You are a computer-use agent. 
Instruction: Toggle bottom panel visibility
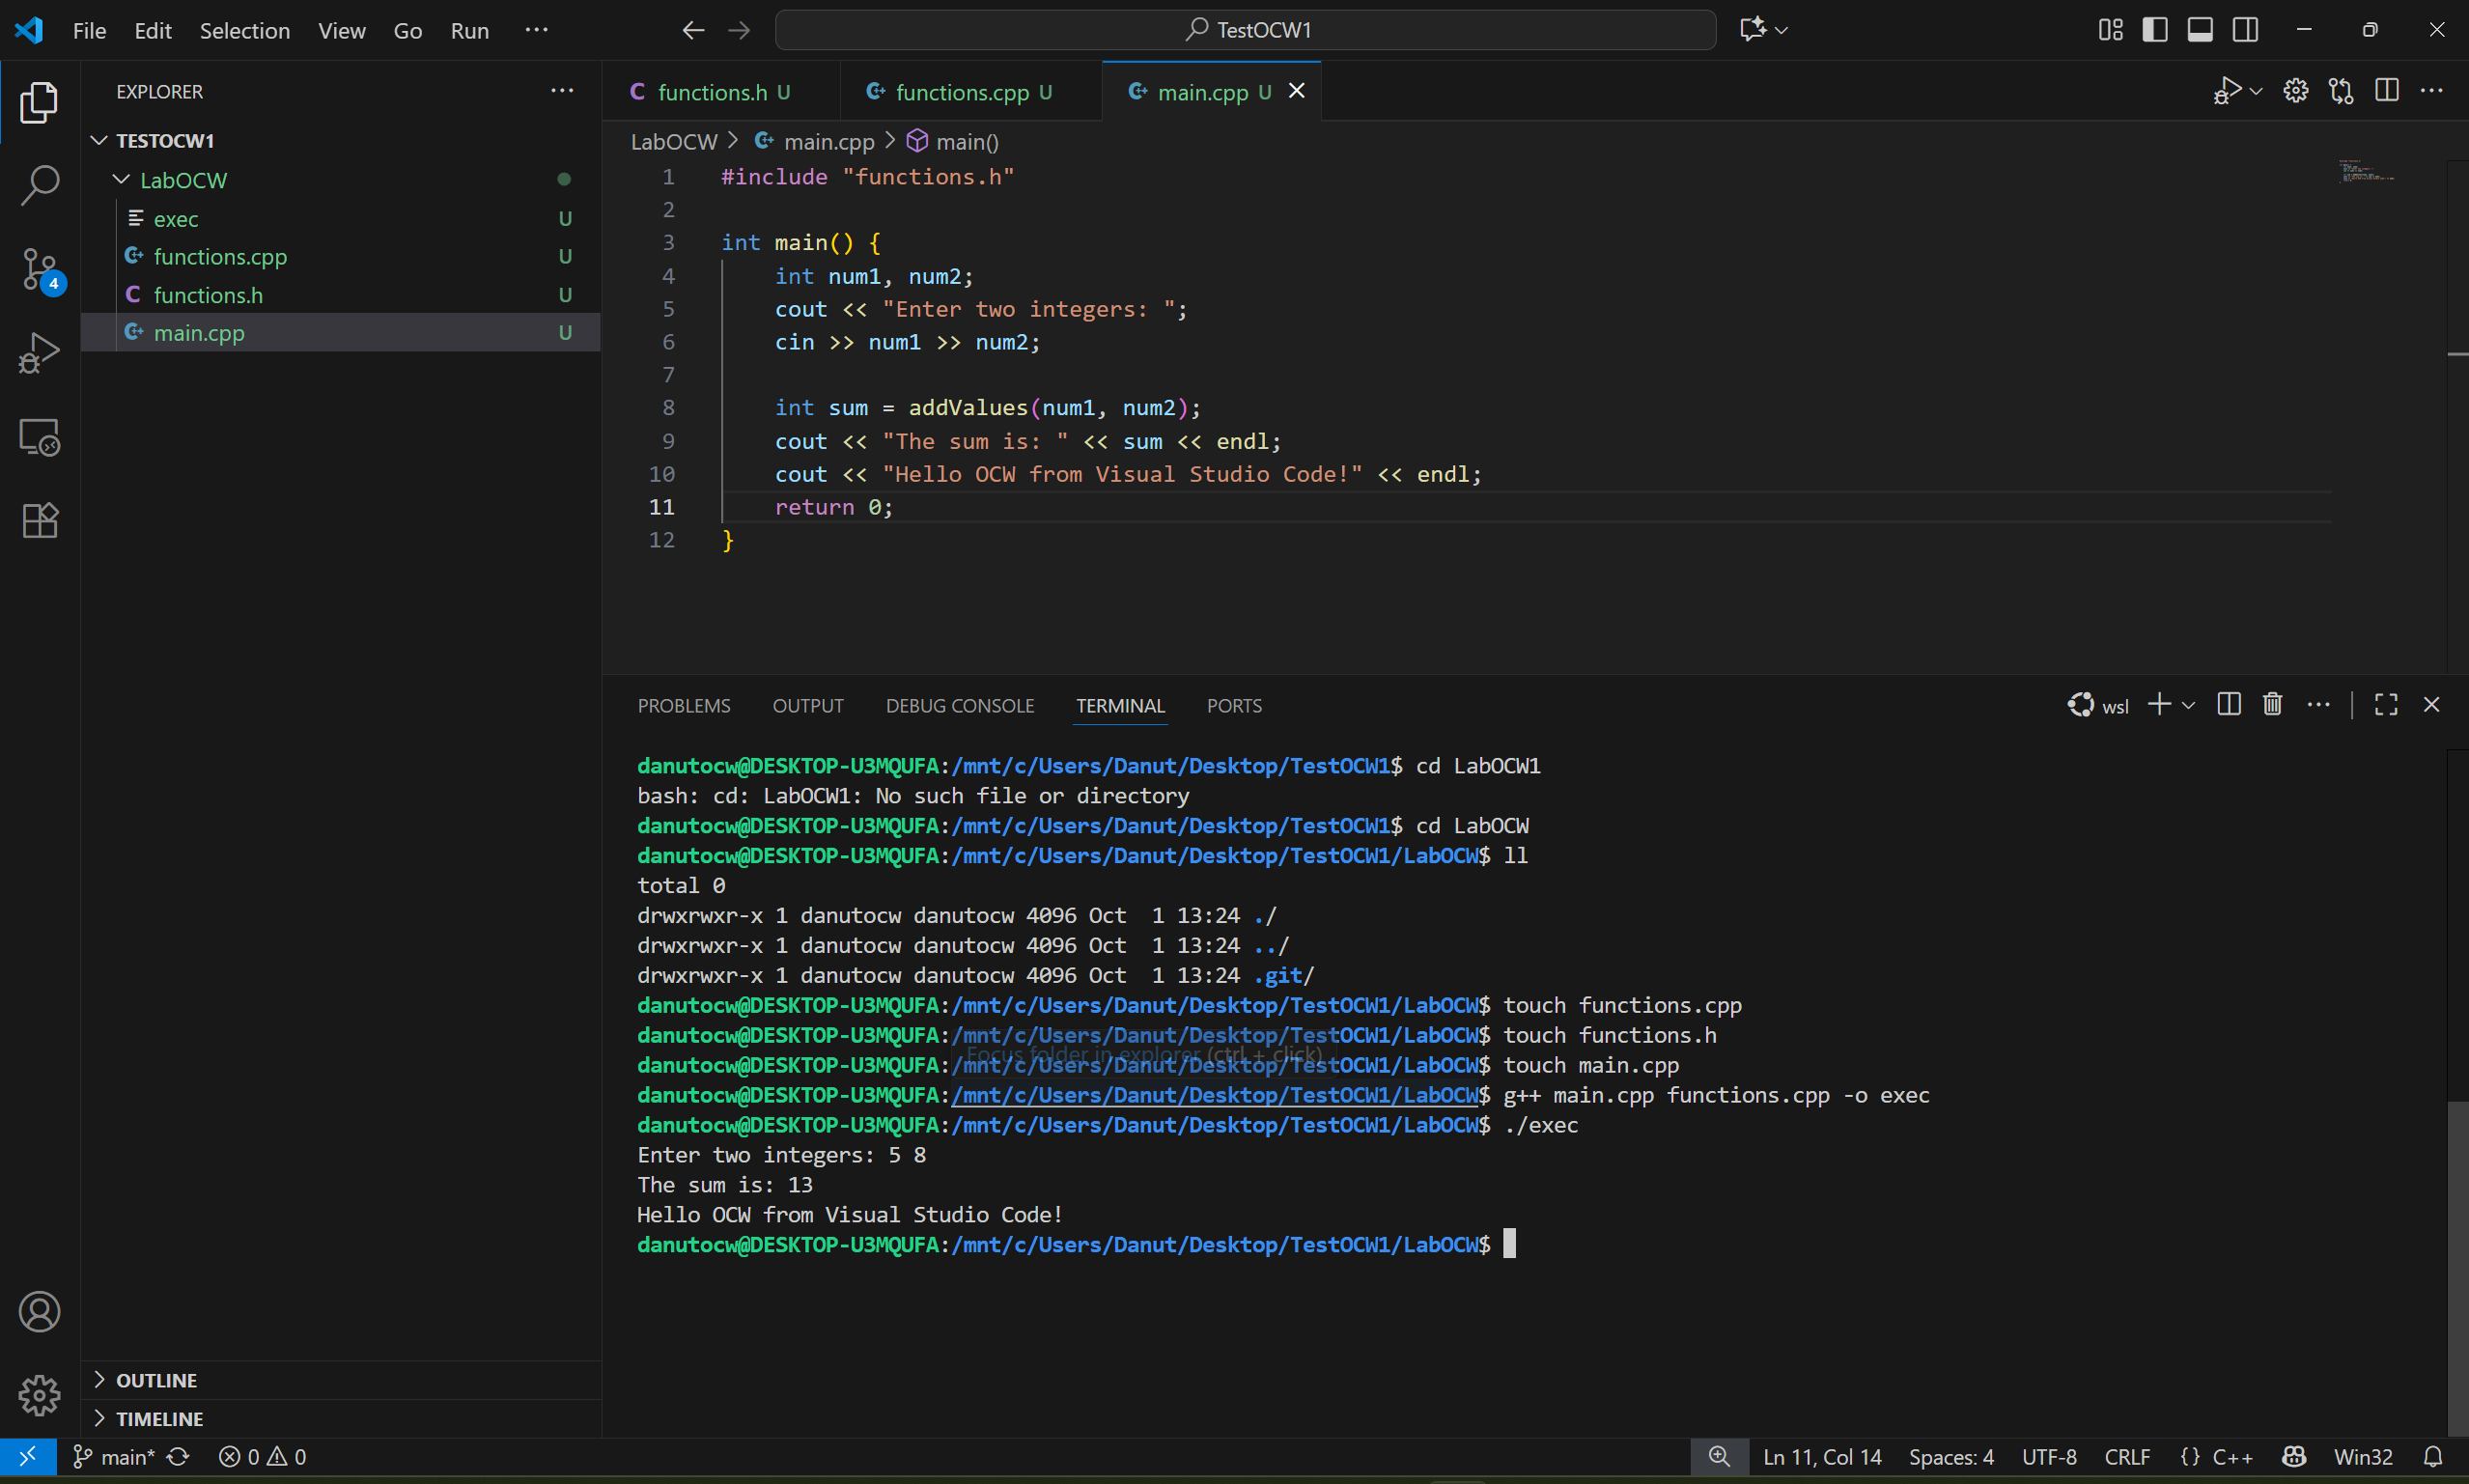[x=2200, y=30]
